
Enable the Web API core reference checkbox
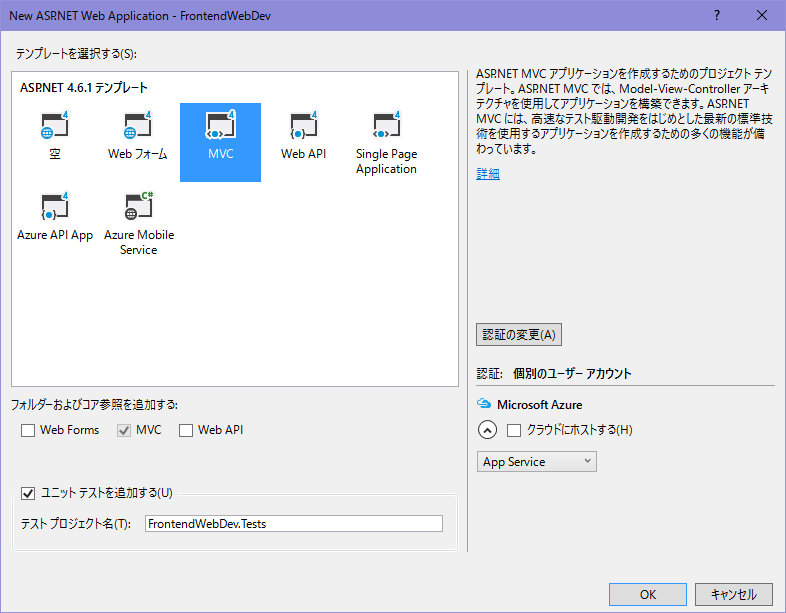tap(186, 431)
